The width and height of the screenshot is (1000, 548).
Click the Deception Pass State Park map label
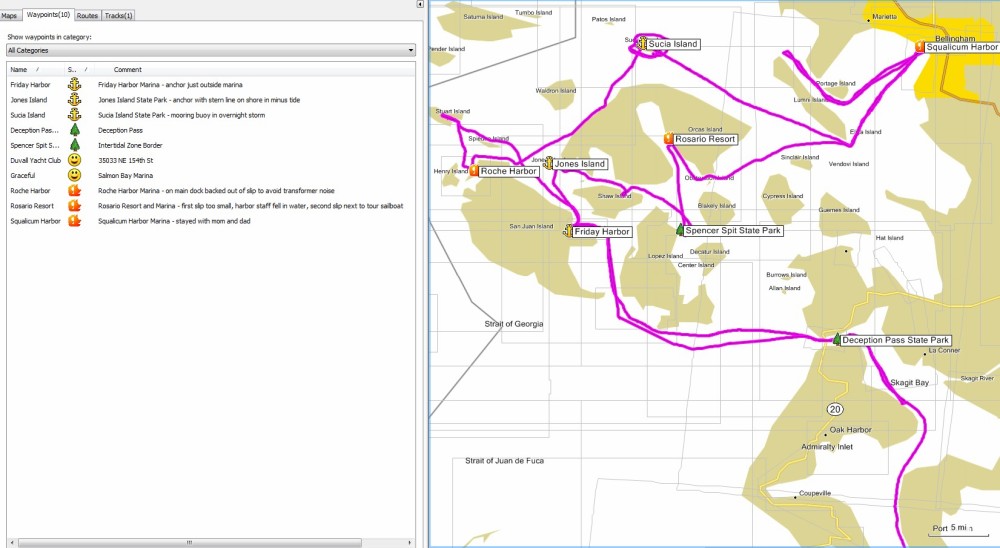coord(895,340)
